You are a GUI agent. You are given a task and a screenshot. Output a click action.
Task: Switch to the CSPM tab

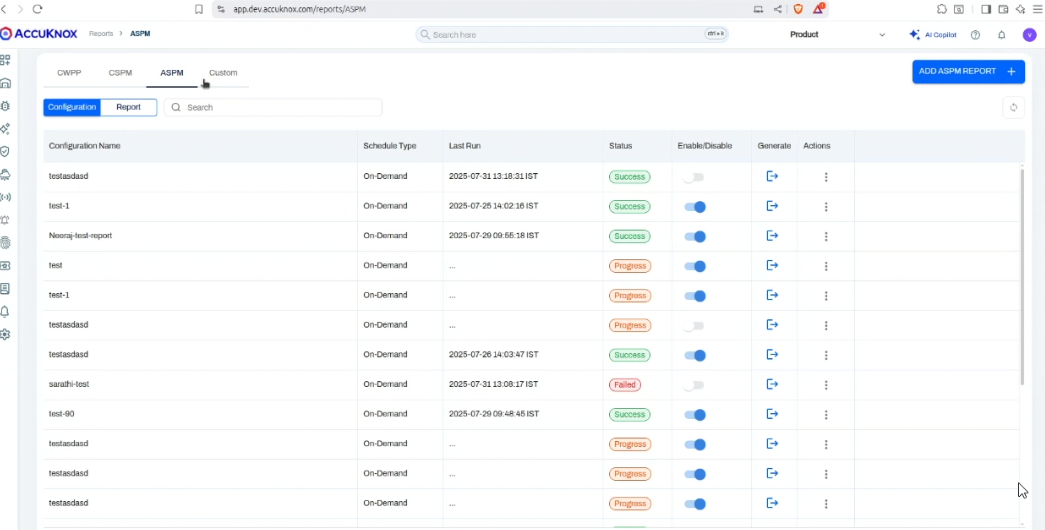coord(121,73)
